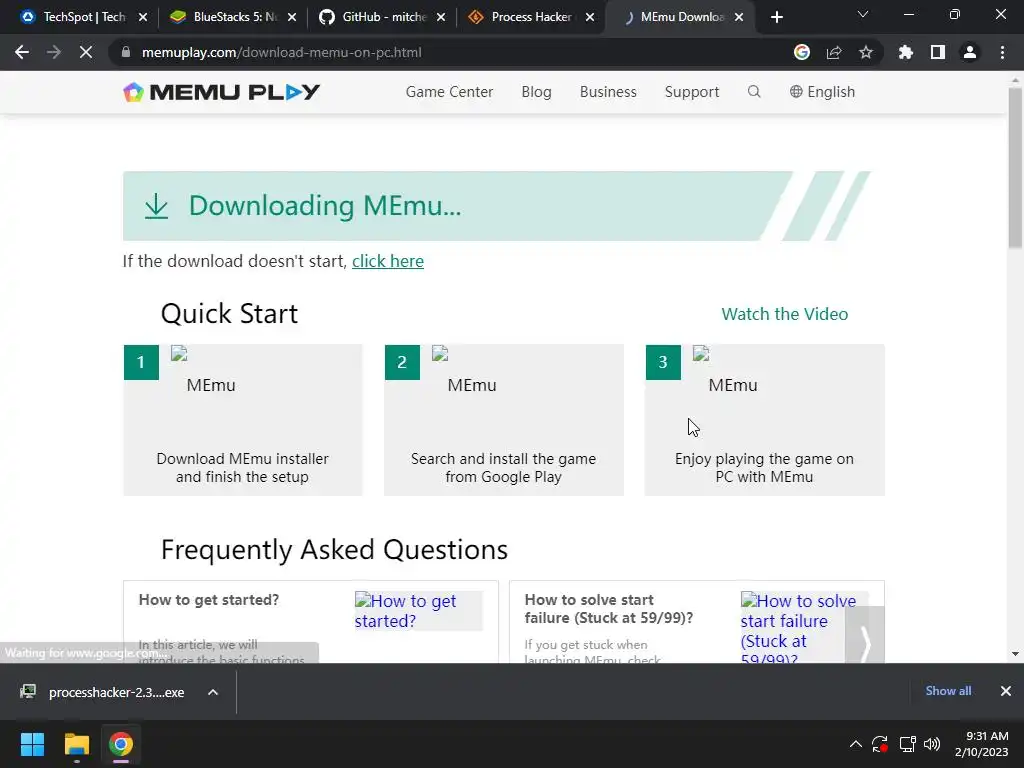Open File Explorer from taskbar
The height and width of the screenshot is (768, 1024).
click(76, 744)
